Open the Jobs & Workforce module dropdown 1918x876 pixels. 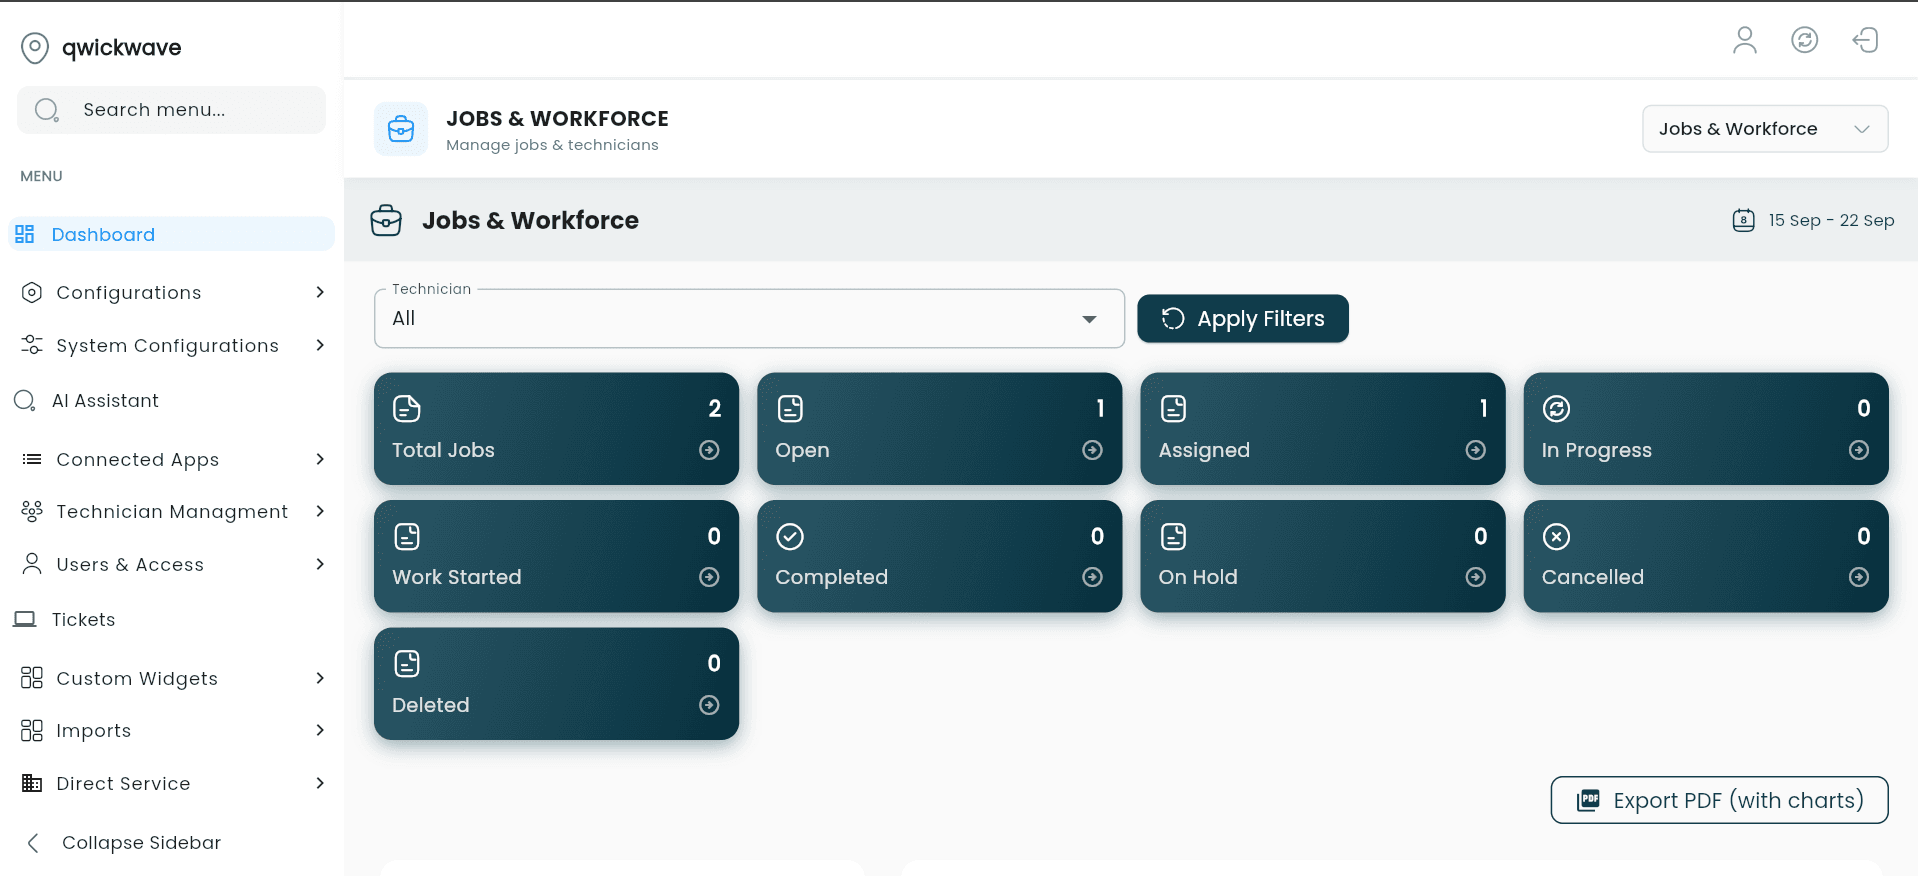pos(1765,129)
